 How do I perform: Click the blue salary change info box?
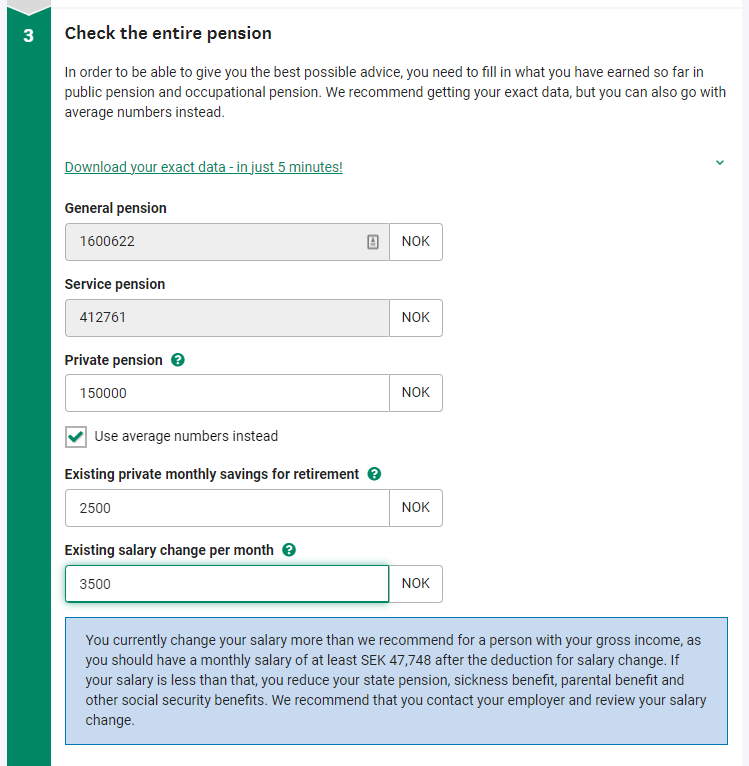click(396, 680)
